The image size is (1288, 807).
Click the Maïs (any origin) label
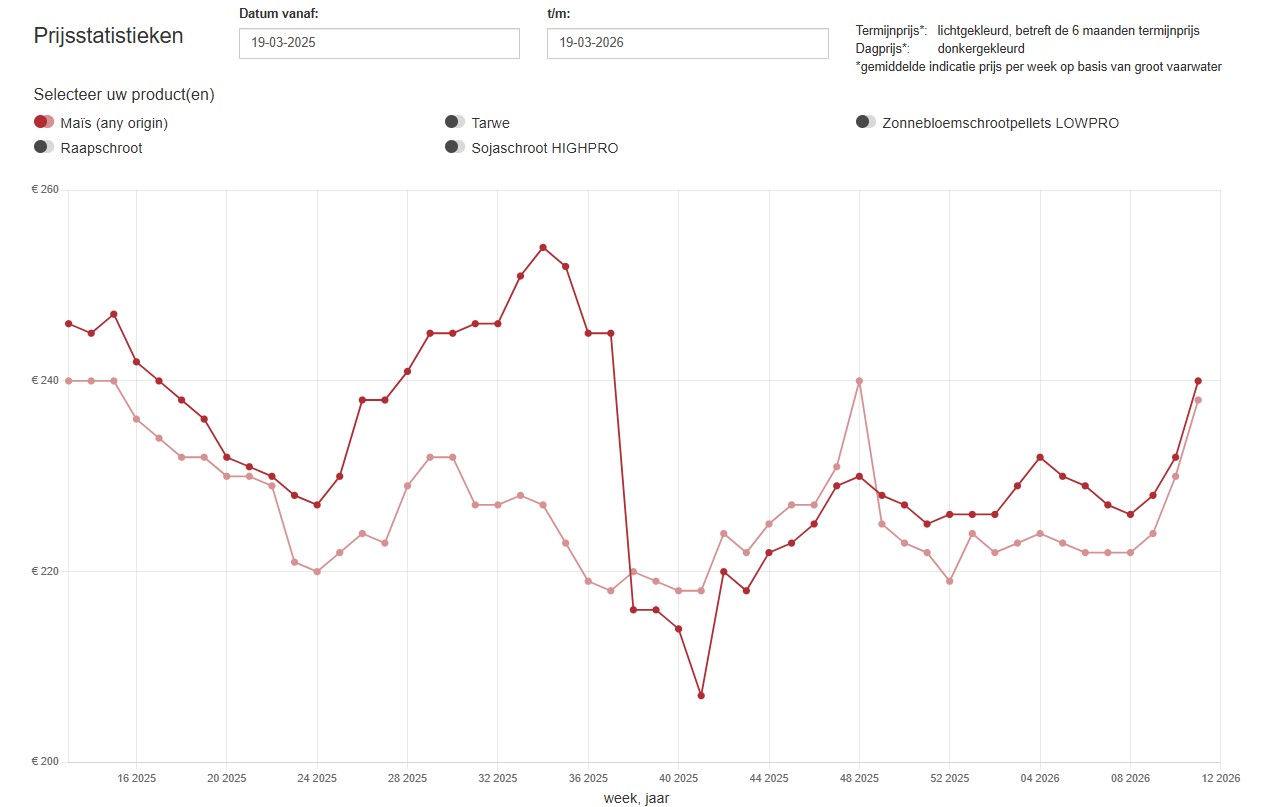114,123
